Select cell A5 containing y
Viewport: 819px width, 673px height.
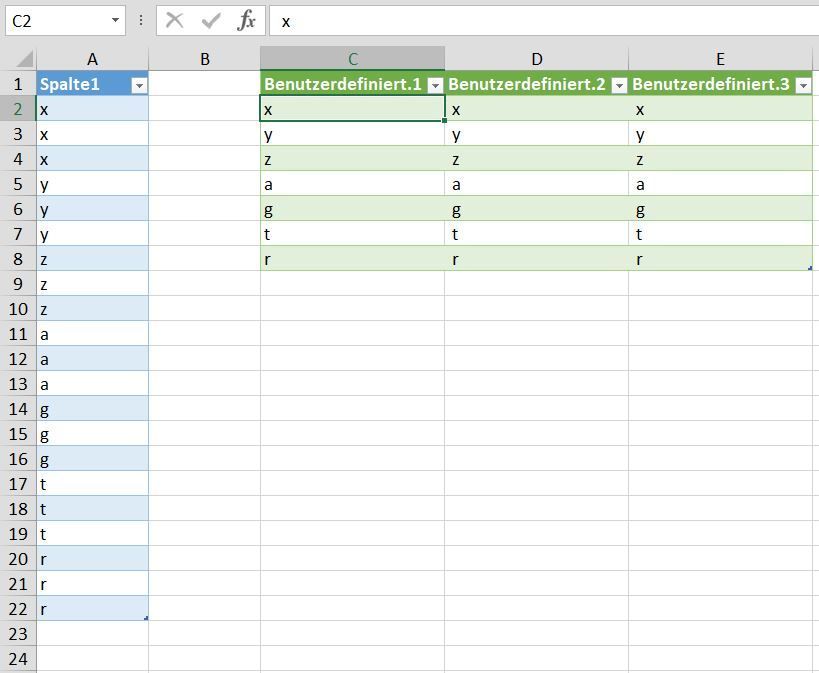(92, 184)
